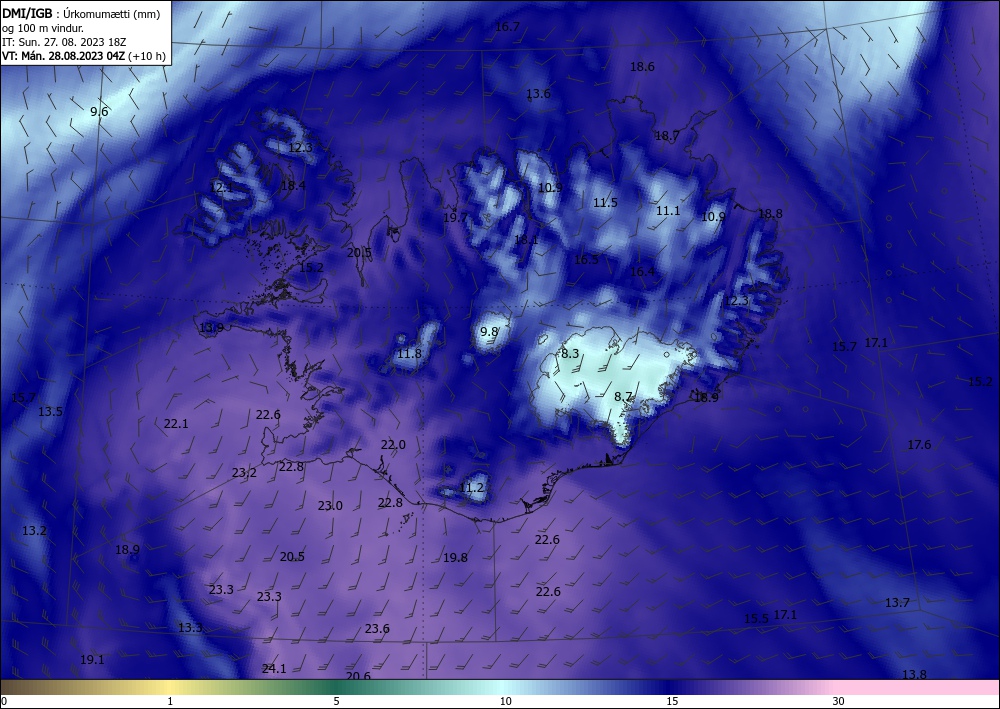Click the 13.3 value in the southwest
1000x709 pixels.
point(190,628)
